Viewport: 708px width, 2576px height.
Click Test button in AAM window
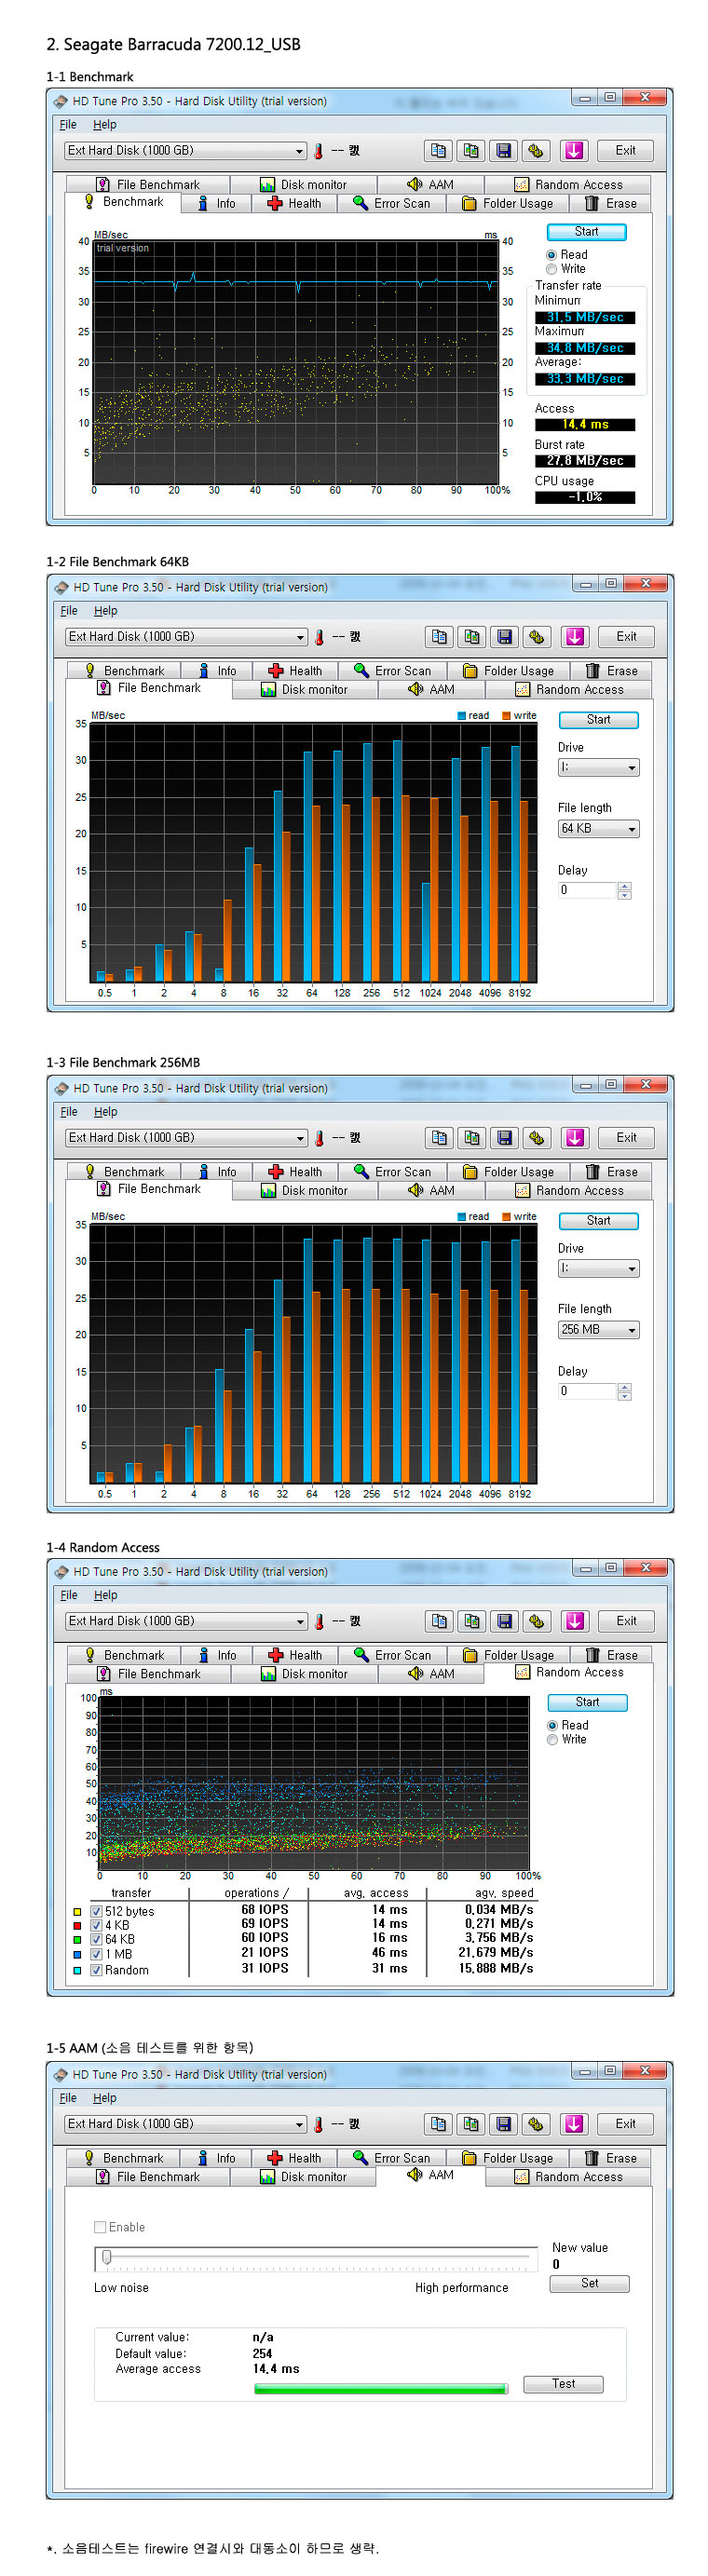563,2384
